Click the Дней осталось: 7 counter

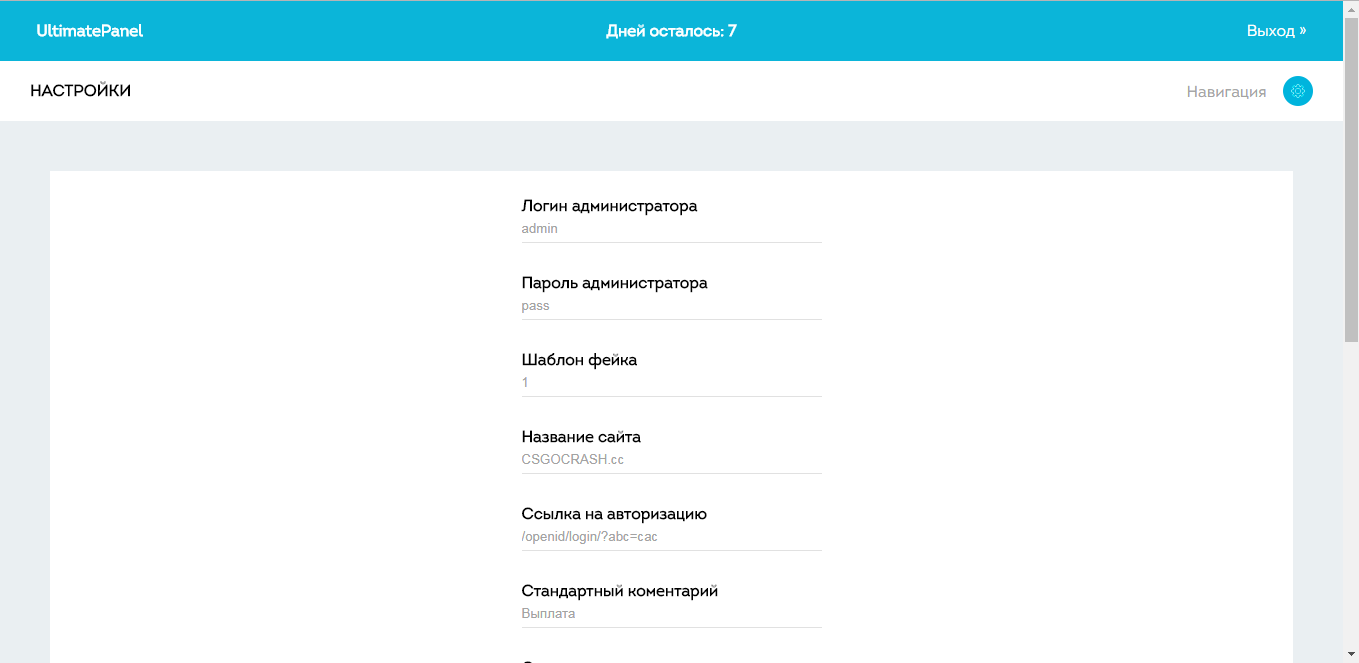click(671, 31)
